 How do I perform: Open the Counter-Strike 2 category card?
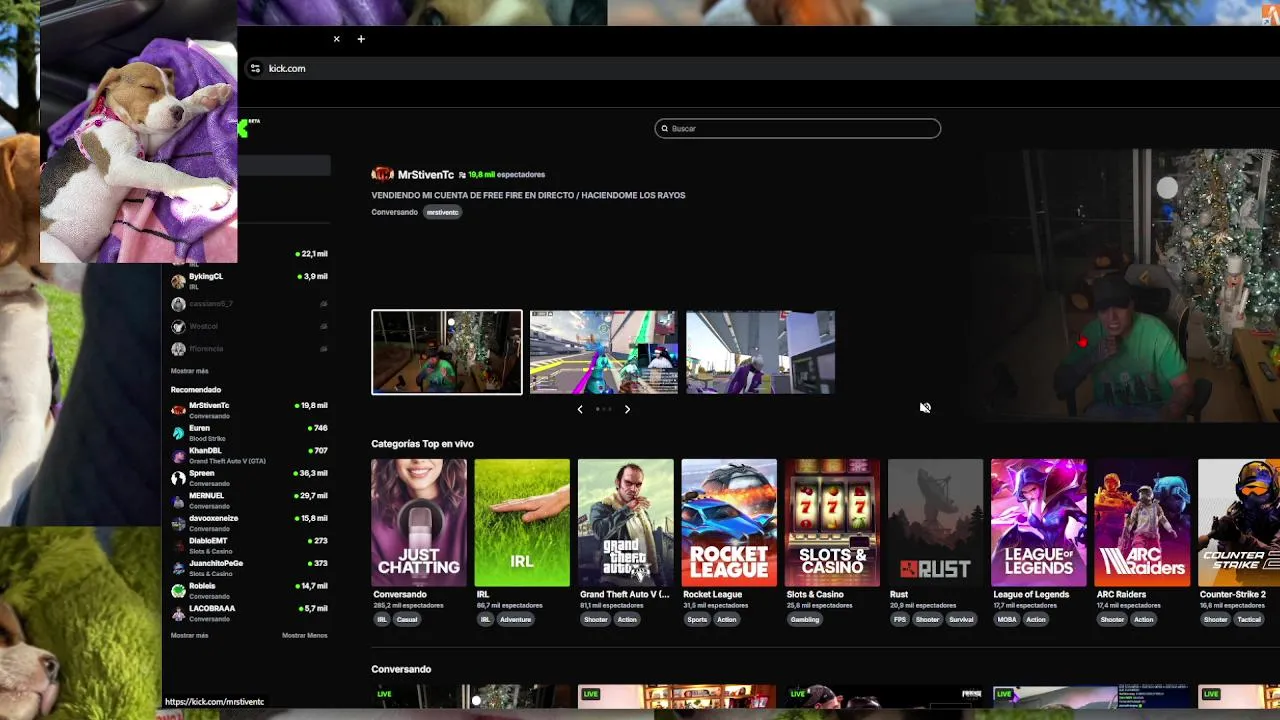[x=1239, y=522]
